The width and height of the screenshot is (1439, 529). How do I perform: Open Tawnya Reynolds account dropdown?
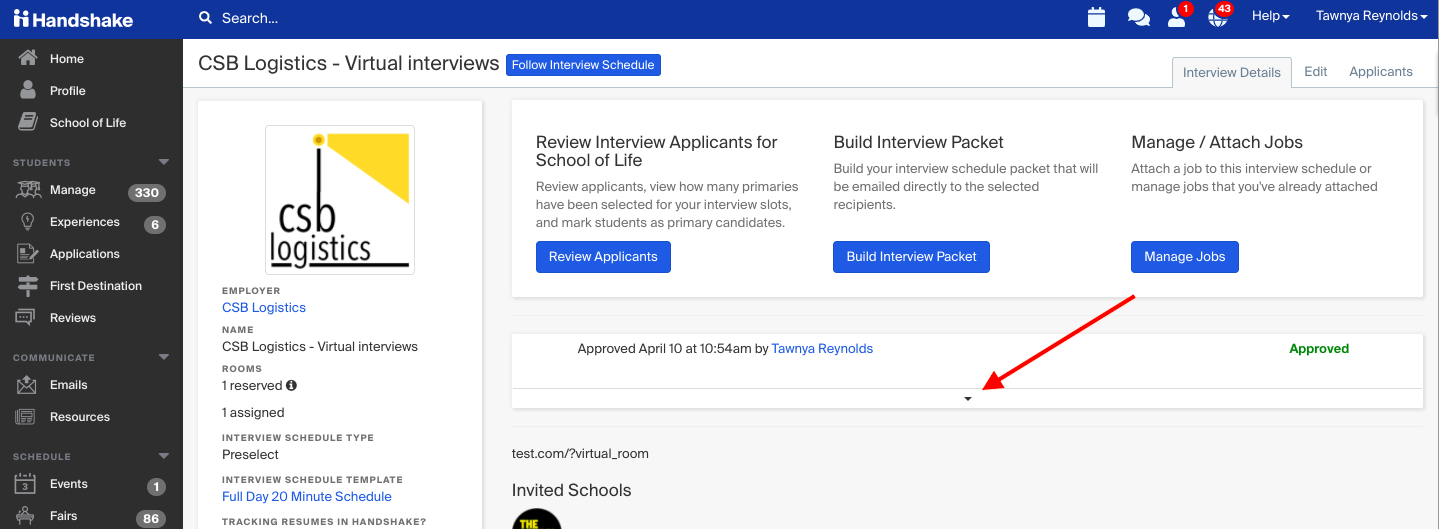coord(1371,16)
